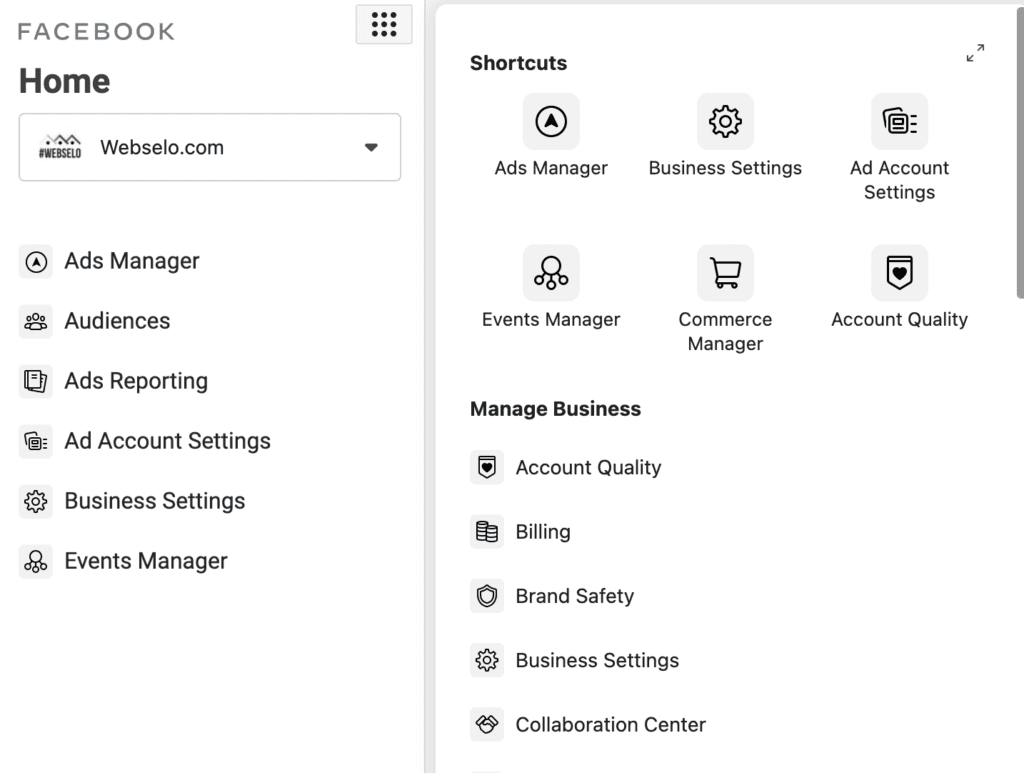Launch Events Manager shortcut icon
Image resolution: width=1024 pixels, height=773 pixels.
pyautogui.click(x=551, y=273)
